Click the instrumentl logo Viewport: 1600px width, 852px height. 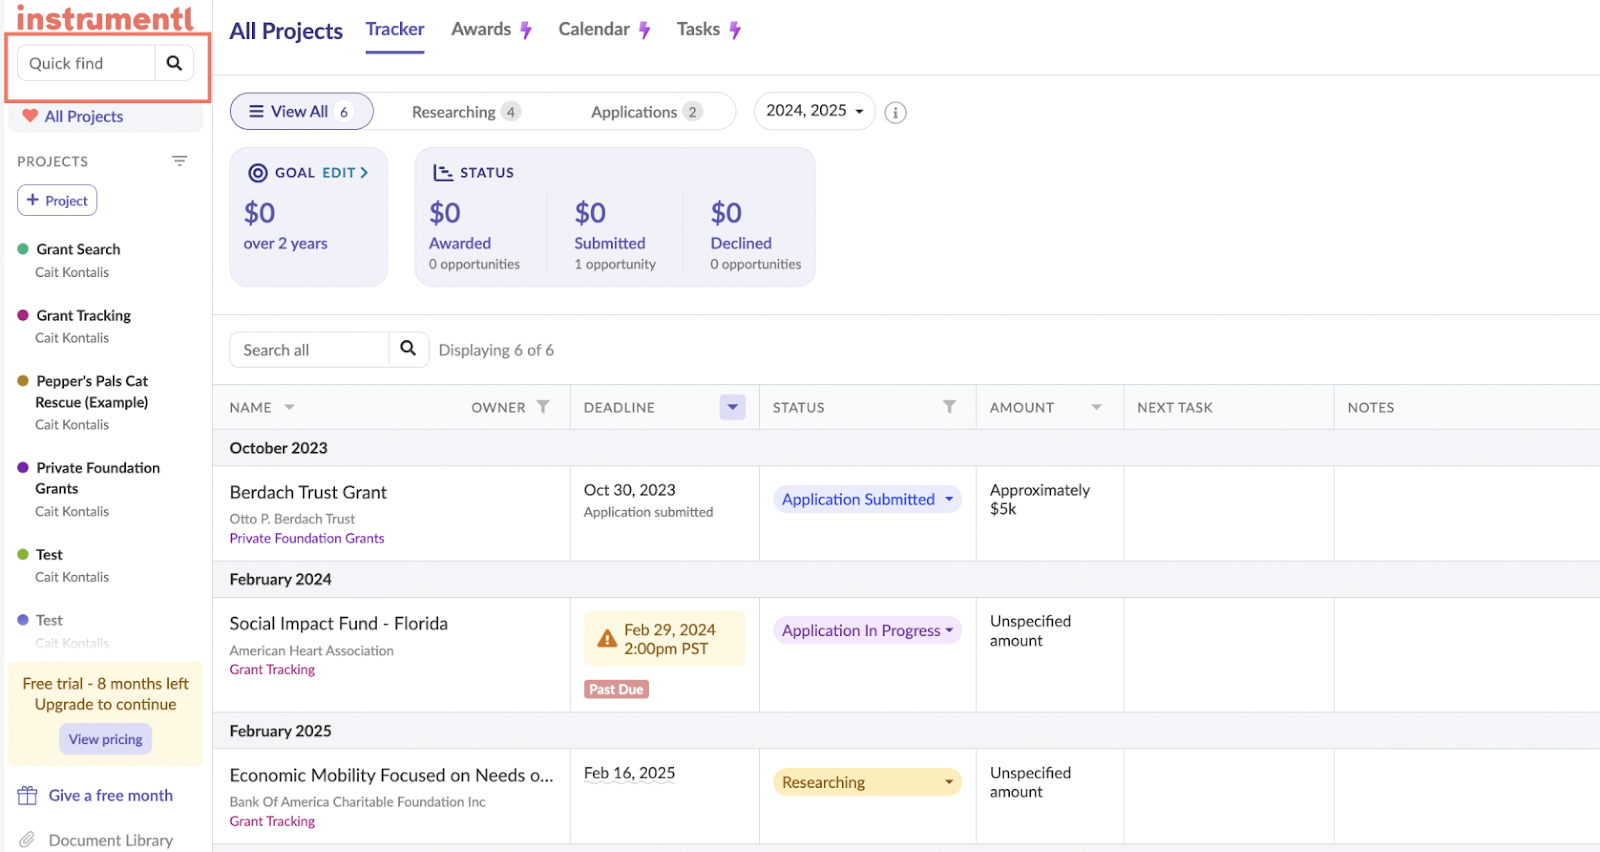(x=104, y=18)
